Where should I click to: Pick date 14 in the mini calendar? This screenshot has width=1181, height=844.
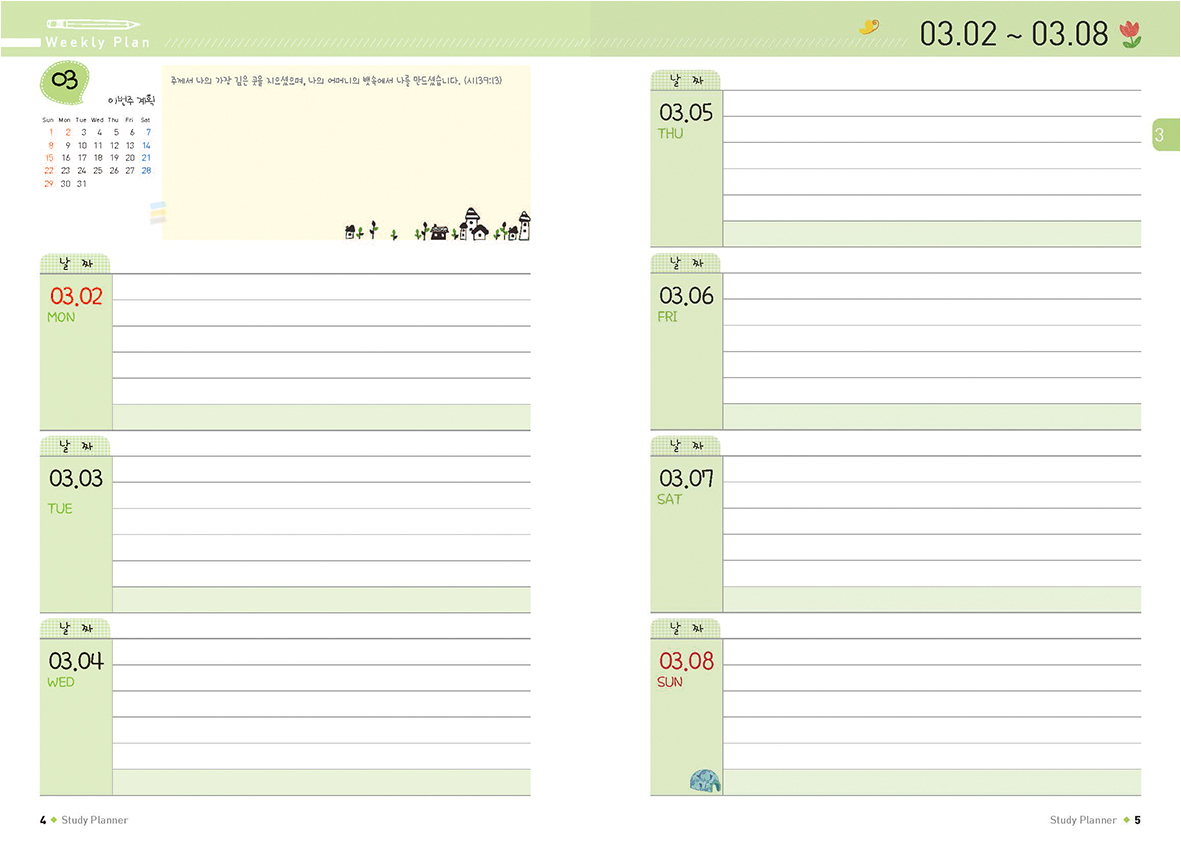(x=146, y=145)
